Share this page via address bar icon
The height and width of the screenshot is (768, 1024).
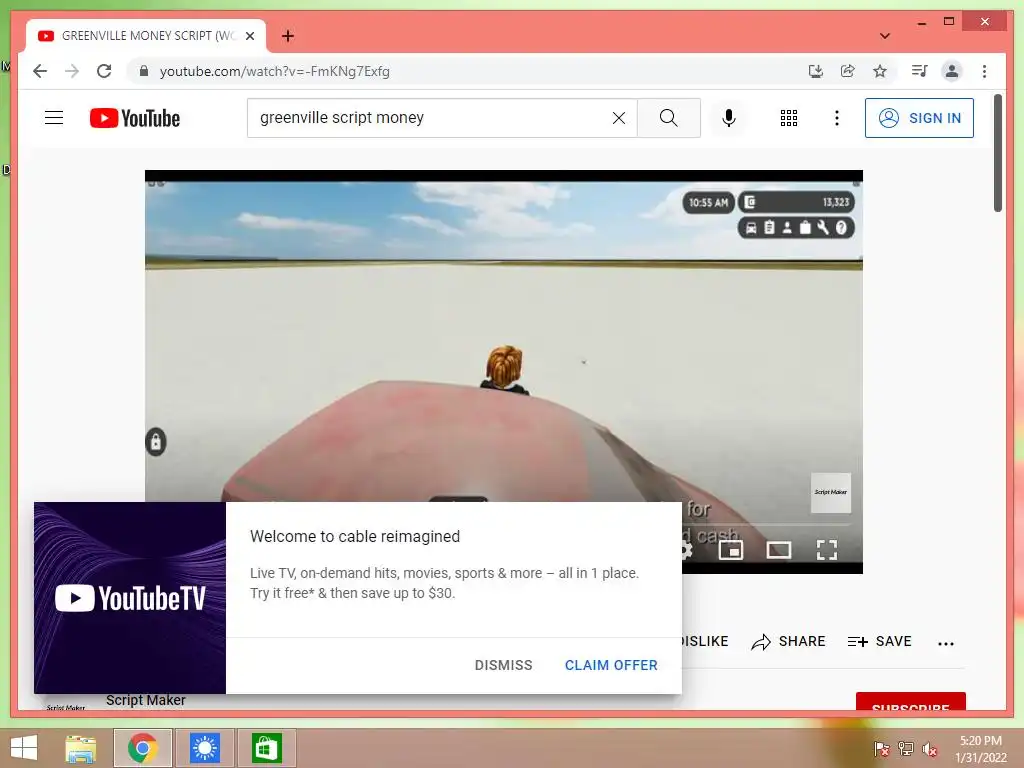click(x=848, y=71)
